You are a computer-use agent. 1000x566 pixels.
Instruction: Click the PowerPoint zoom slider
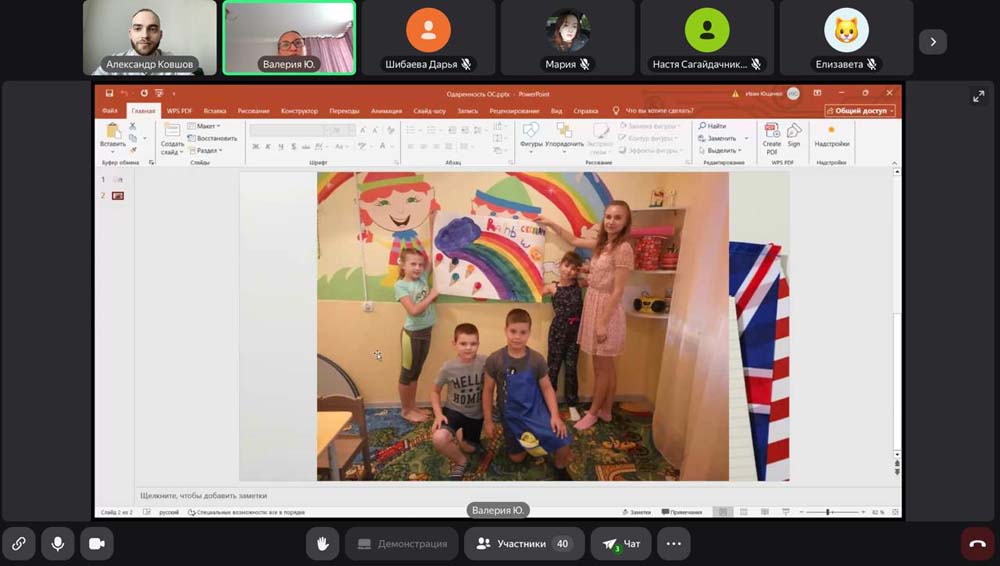pyautogui.click(x=829, y=512)
